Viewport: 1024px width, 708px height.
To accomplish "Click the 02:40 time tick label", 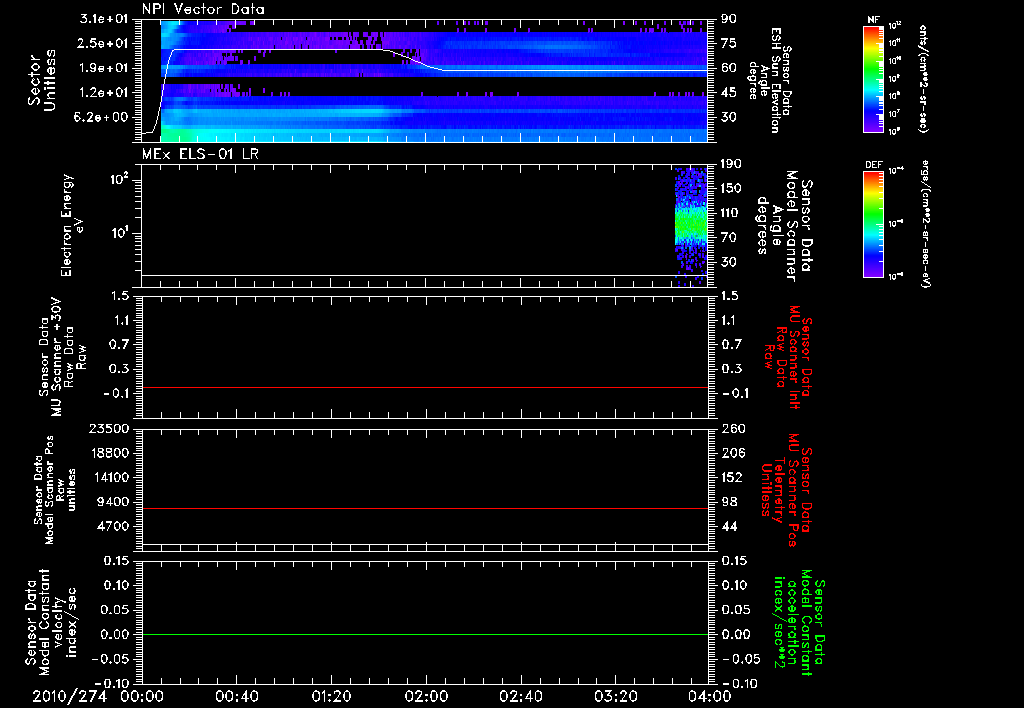I will [520, 696].
